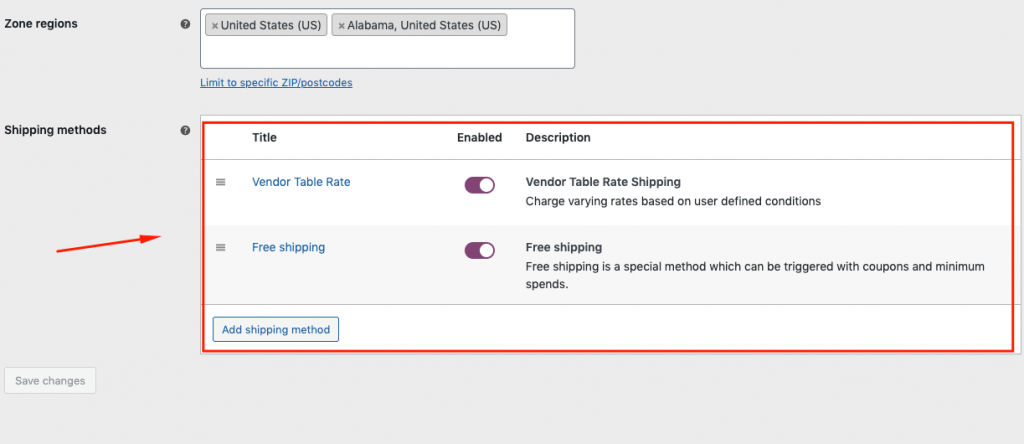Open the Vendor Table Rate method title
1024x444 pixels.
point(301,182)
